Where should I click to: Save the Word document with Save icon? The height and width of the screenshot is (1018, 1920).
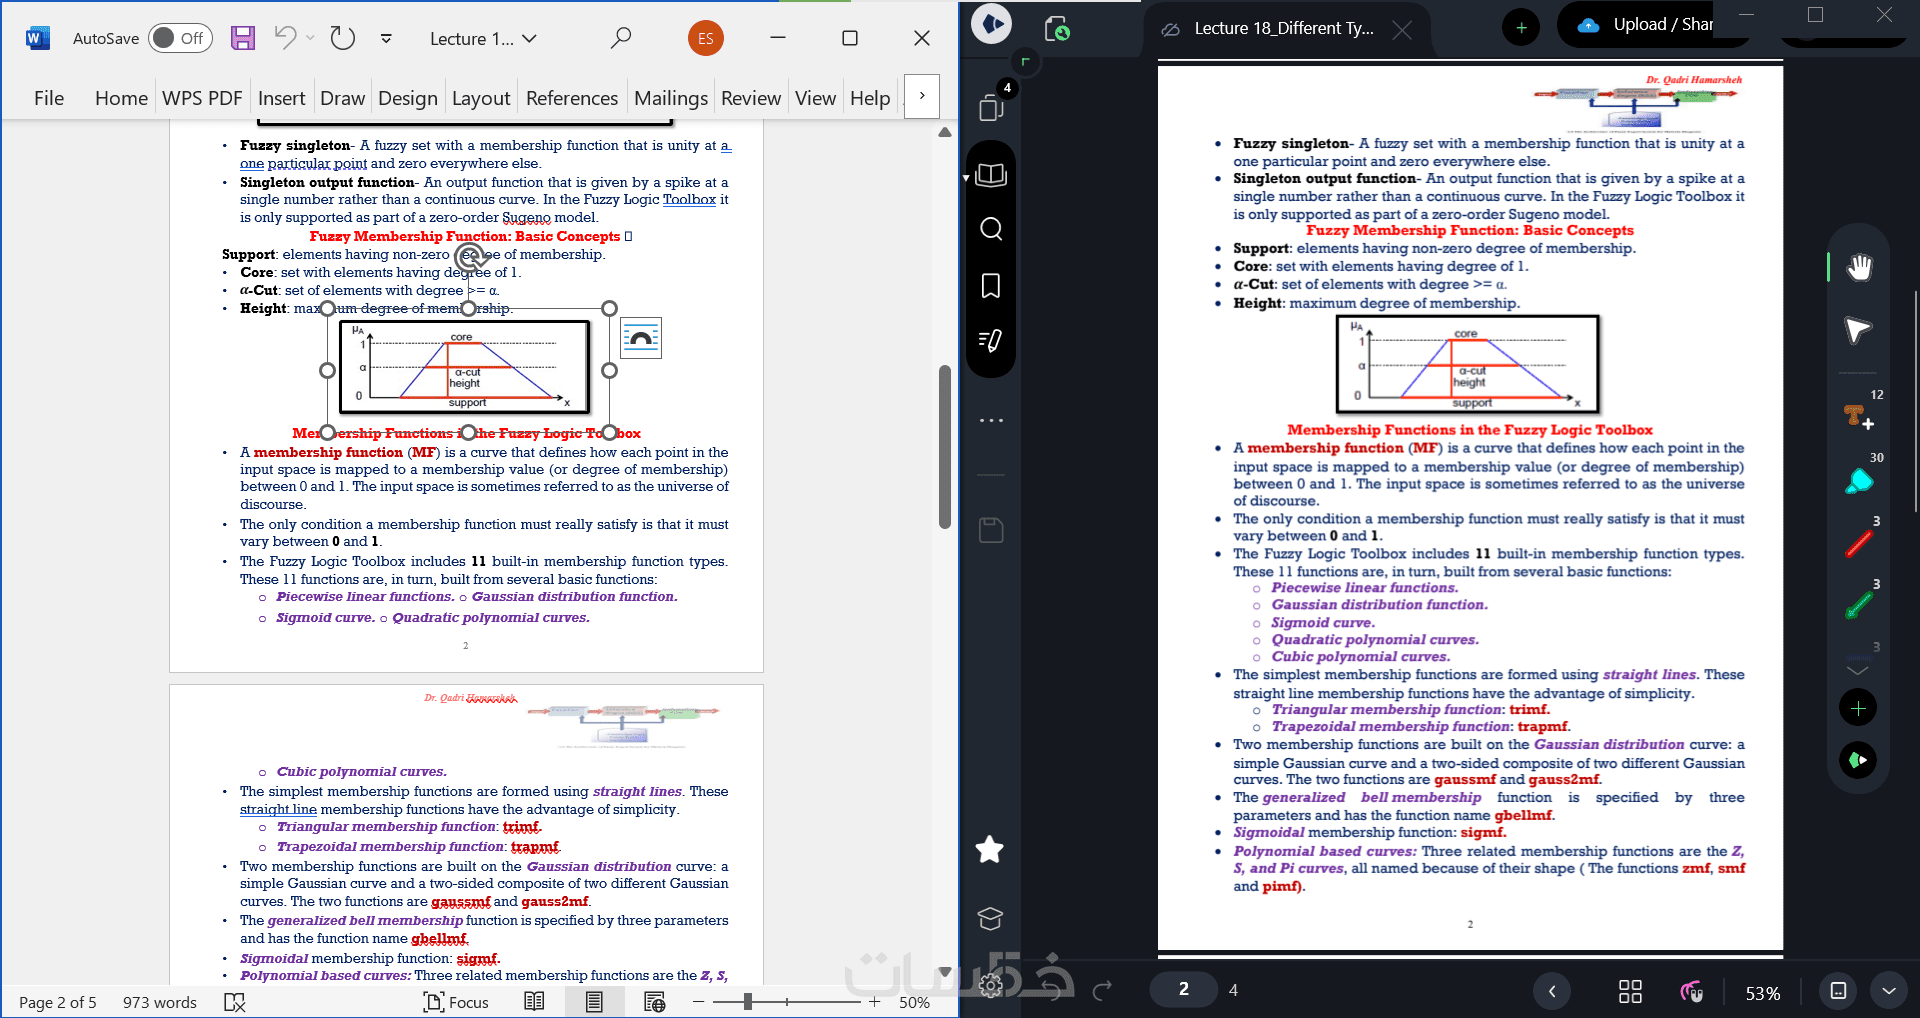click(242, 38)
